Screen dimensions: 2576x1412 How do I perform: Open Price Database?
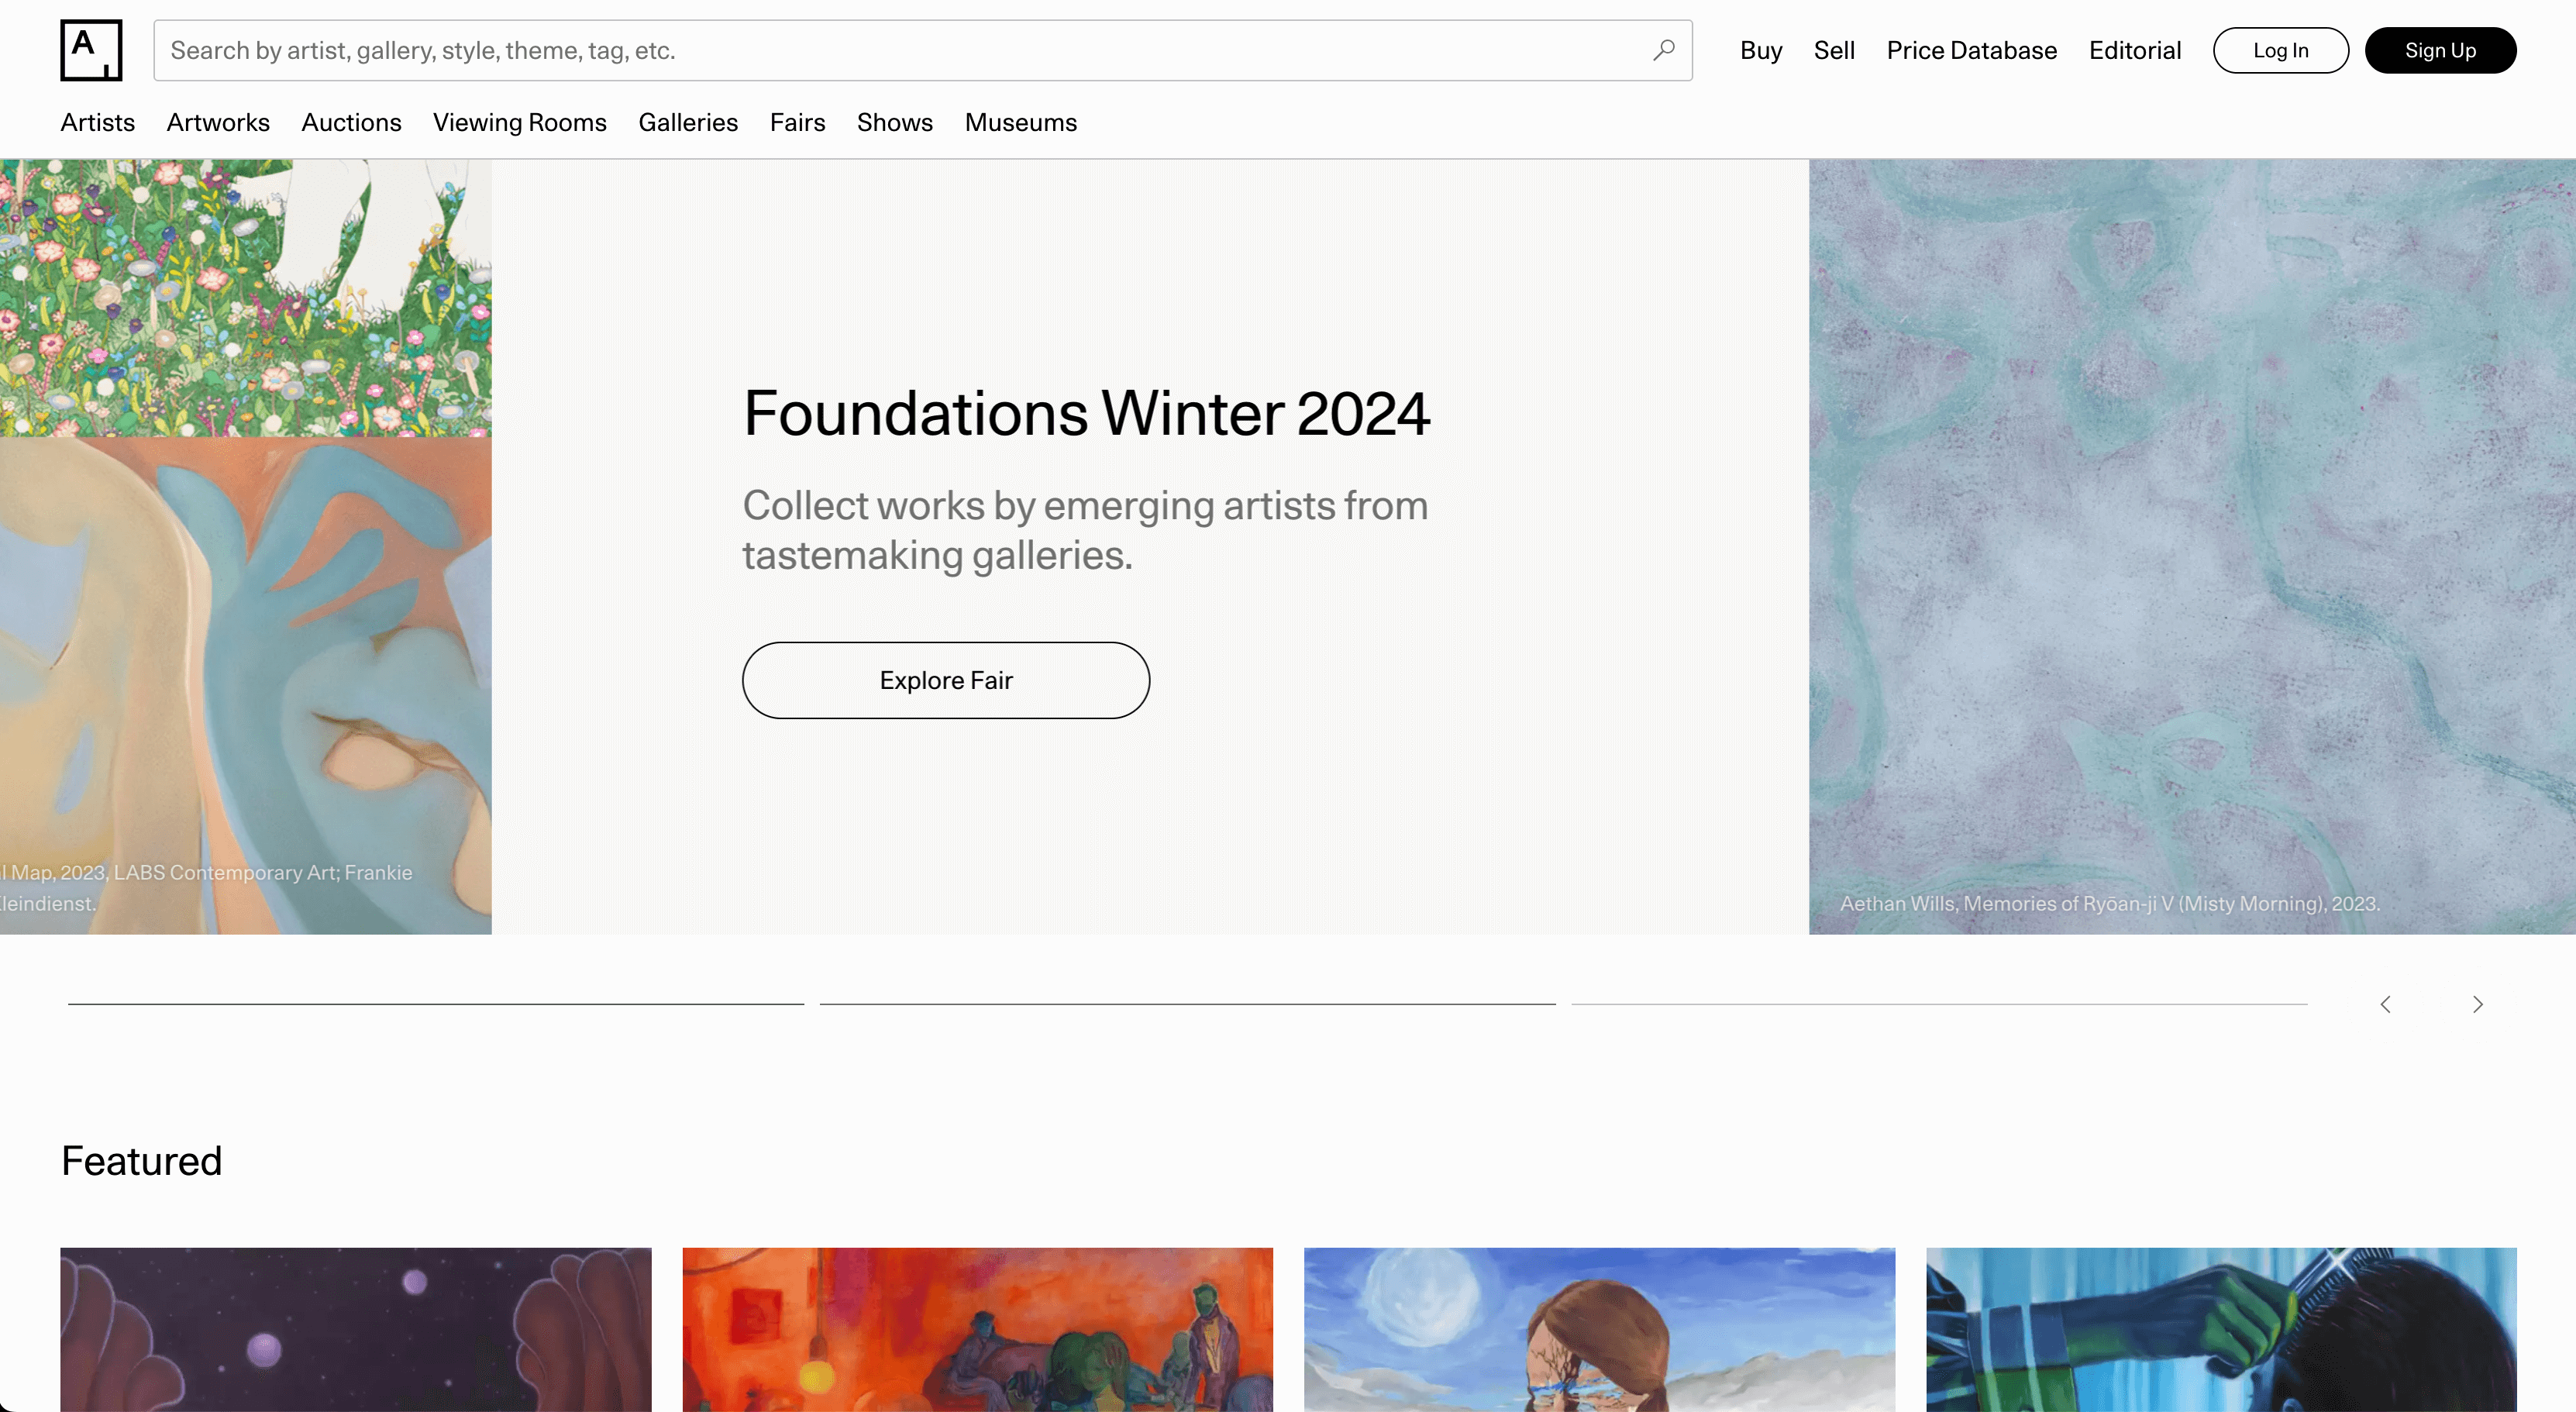click(1971, 50)
